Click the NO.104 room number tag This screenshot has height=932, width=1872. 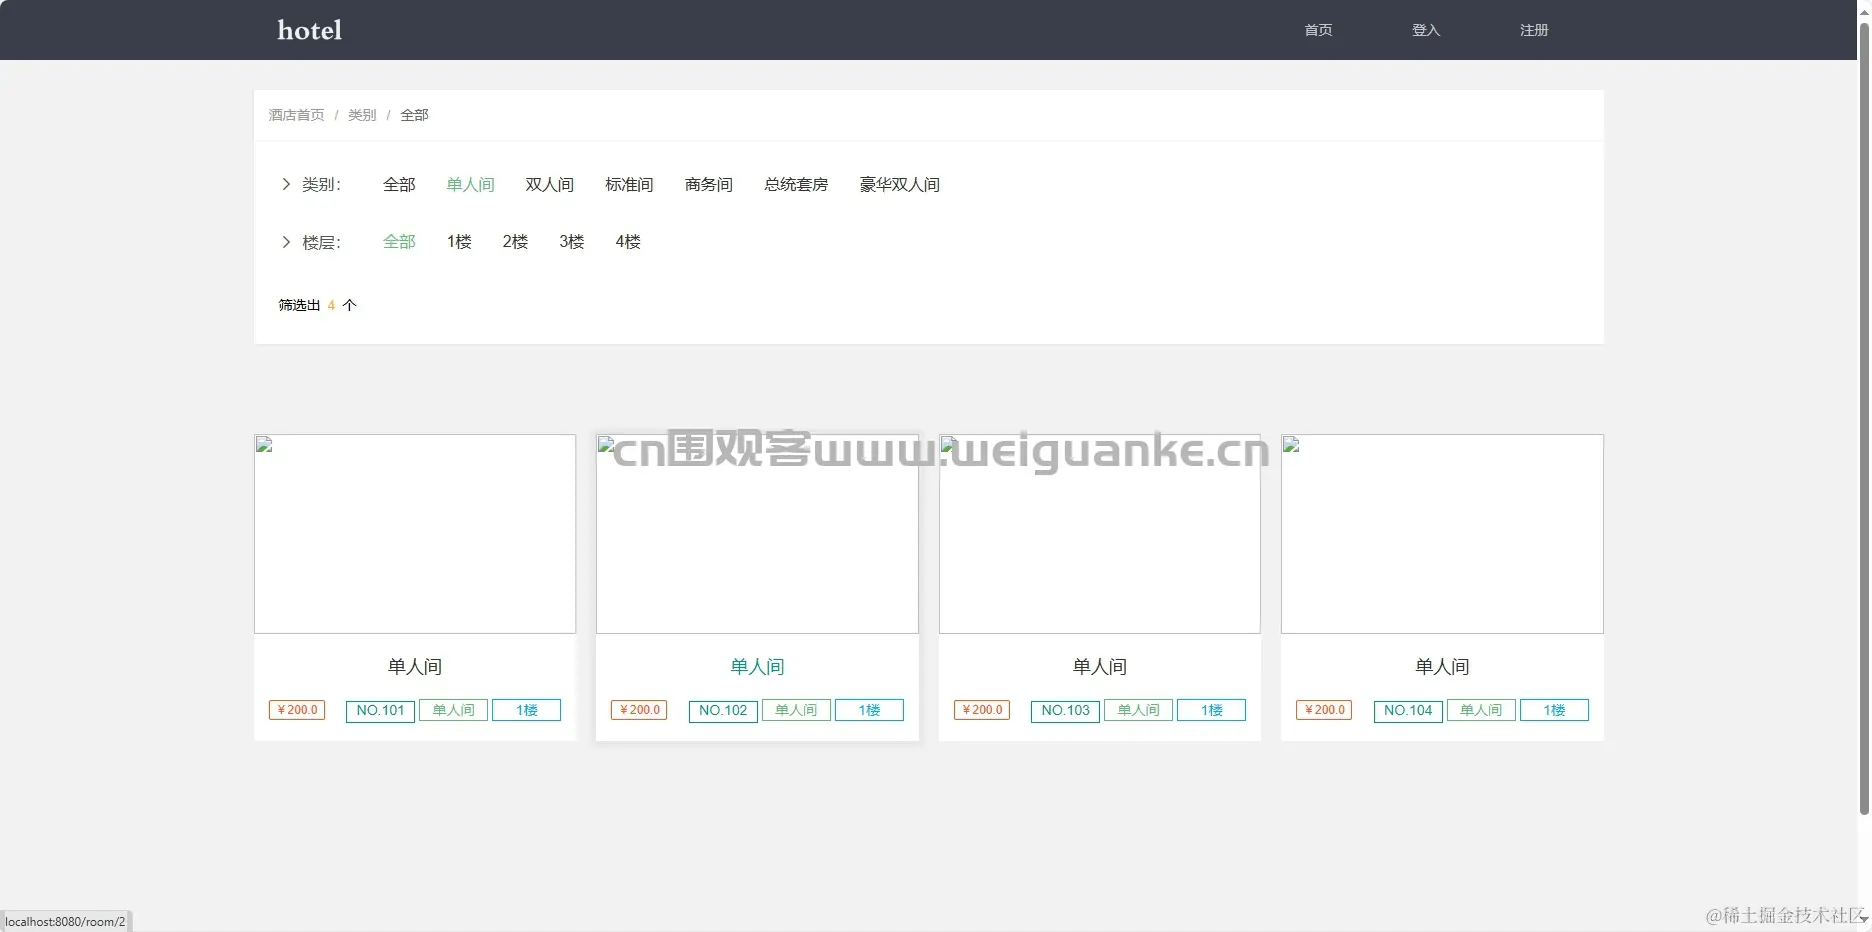[1408, 711]
